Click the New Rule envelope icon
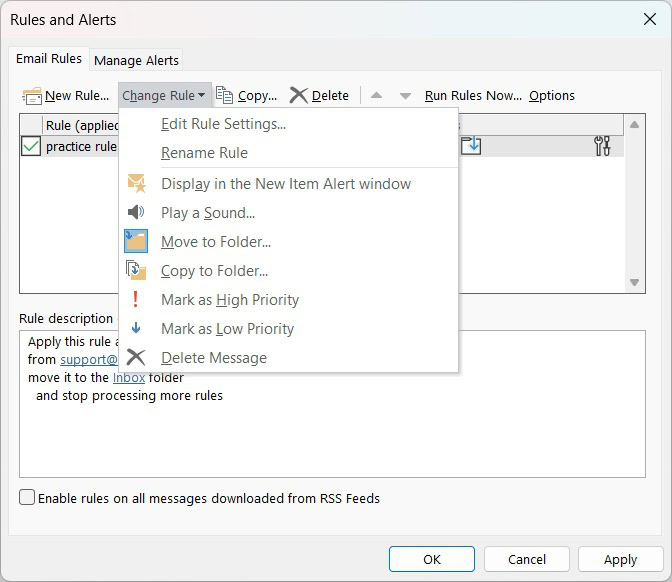This screenshot has height=582, width=672. [x=32, y=96]
